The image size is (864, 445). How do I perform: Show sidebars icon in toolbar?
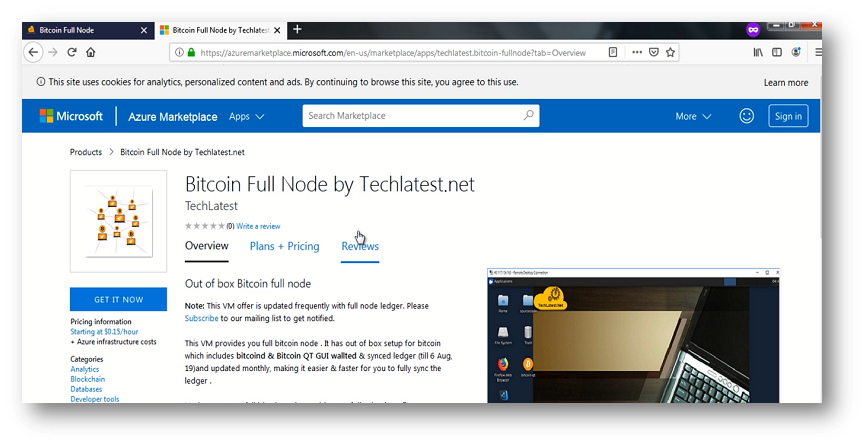[x=777, y=52]
